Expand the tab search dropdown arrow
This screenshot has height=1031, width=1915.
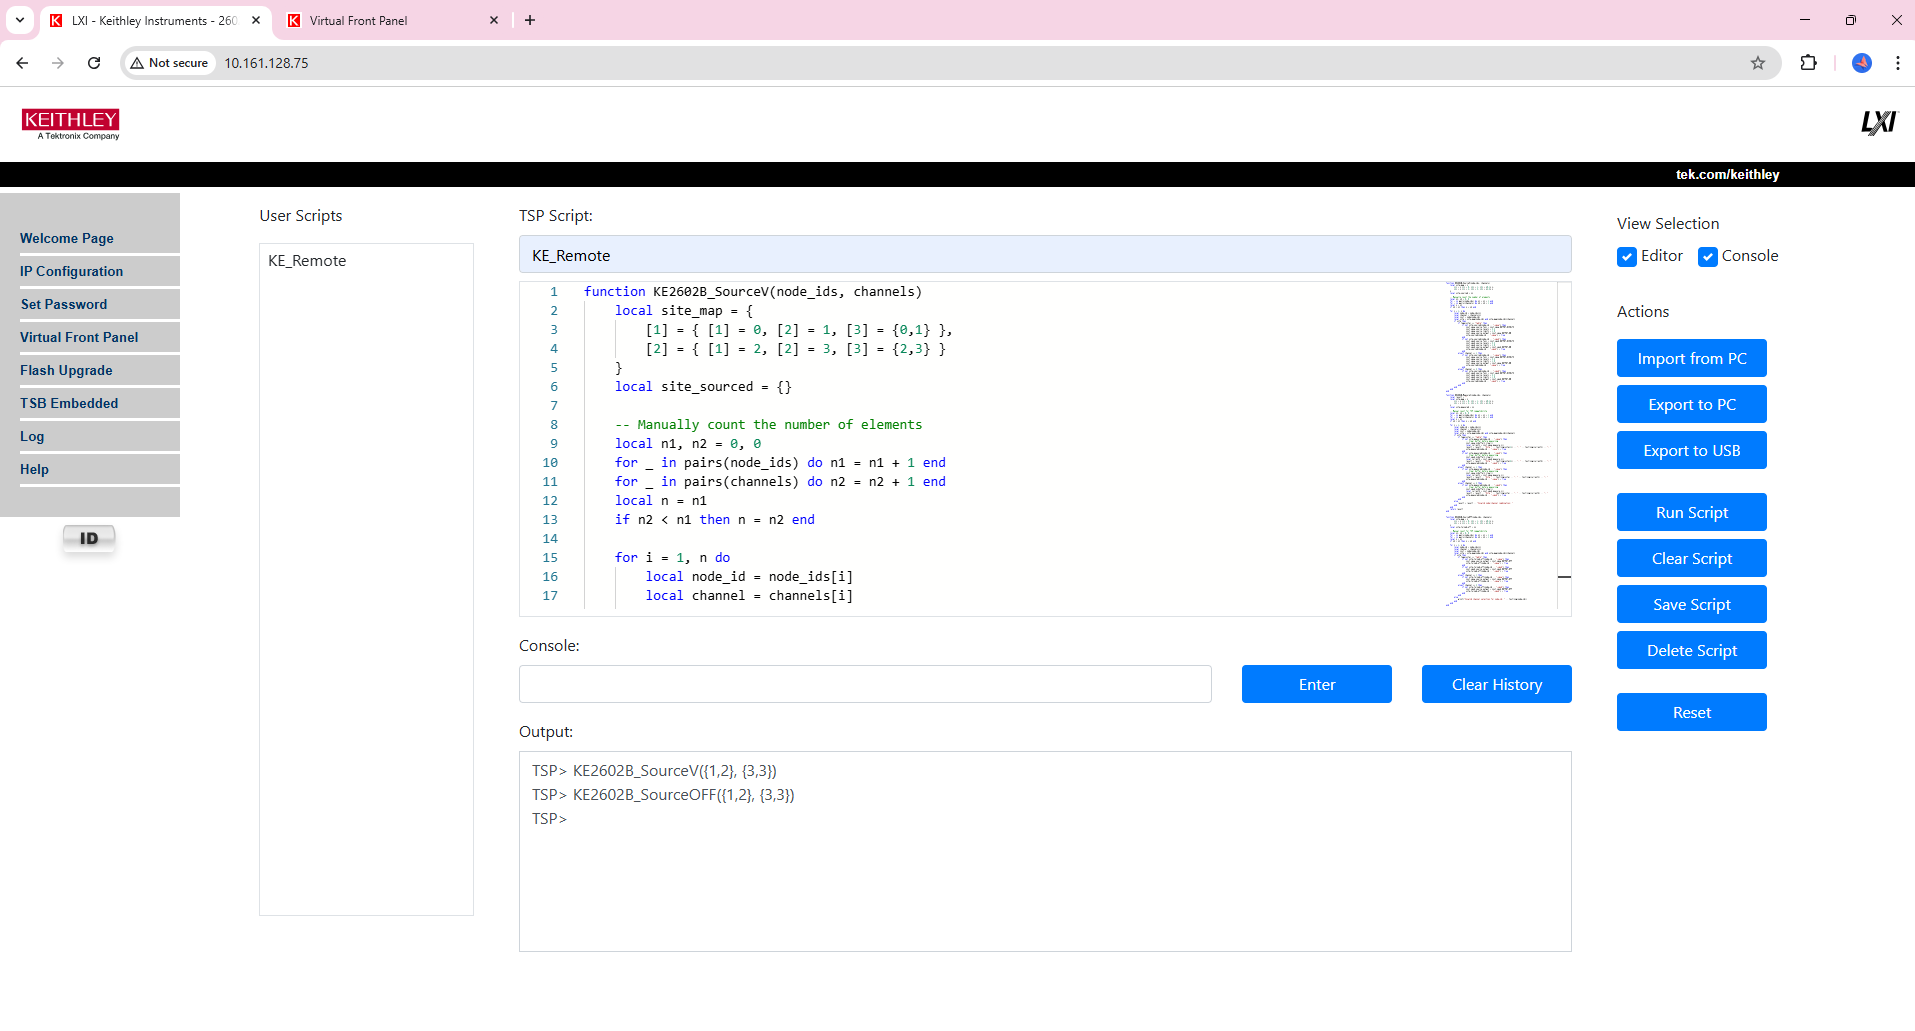20,20
